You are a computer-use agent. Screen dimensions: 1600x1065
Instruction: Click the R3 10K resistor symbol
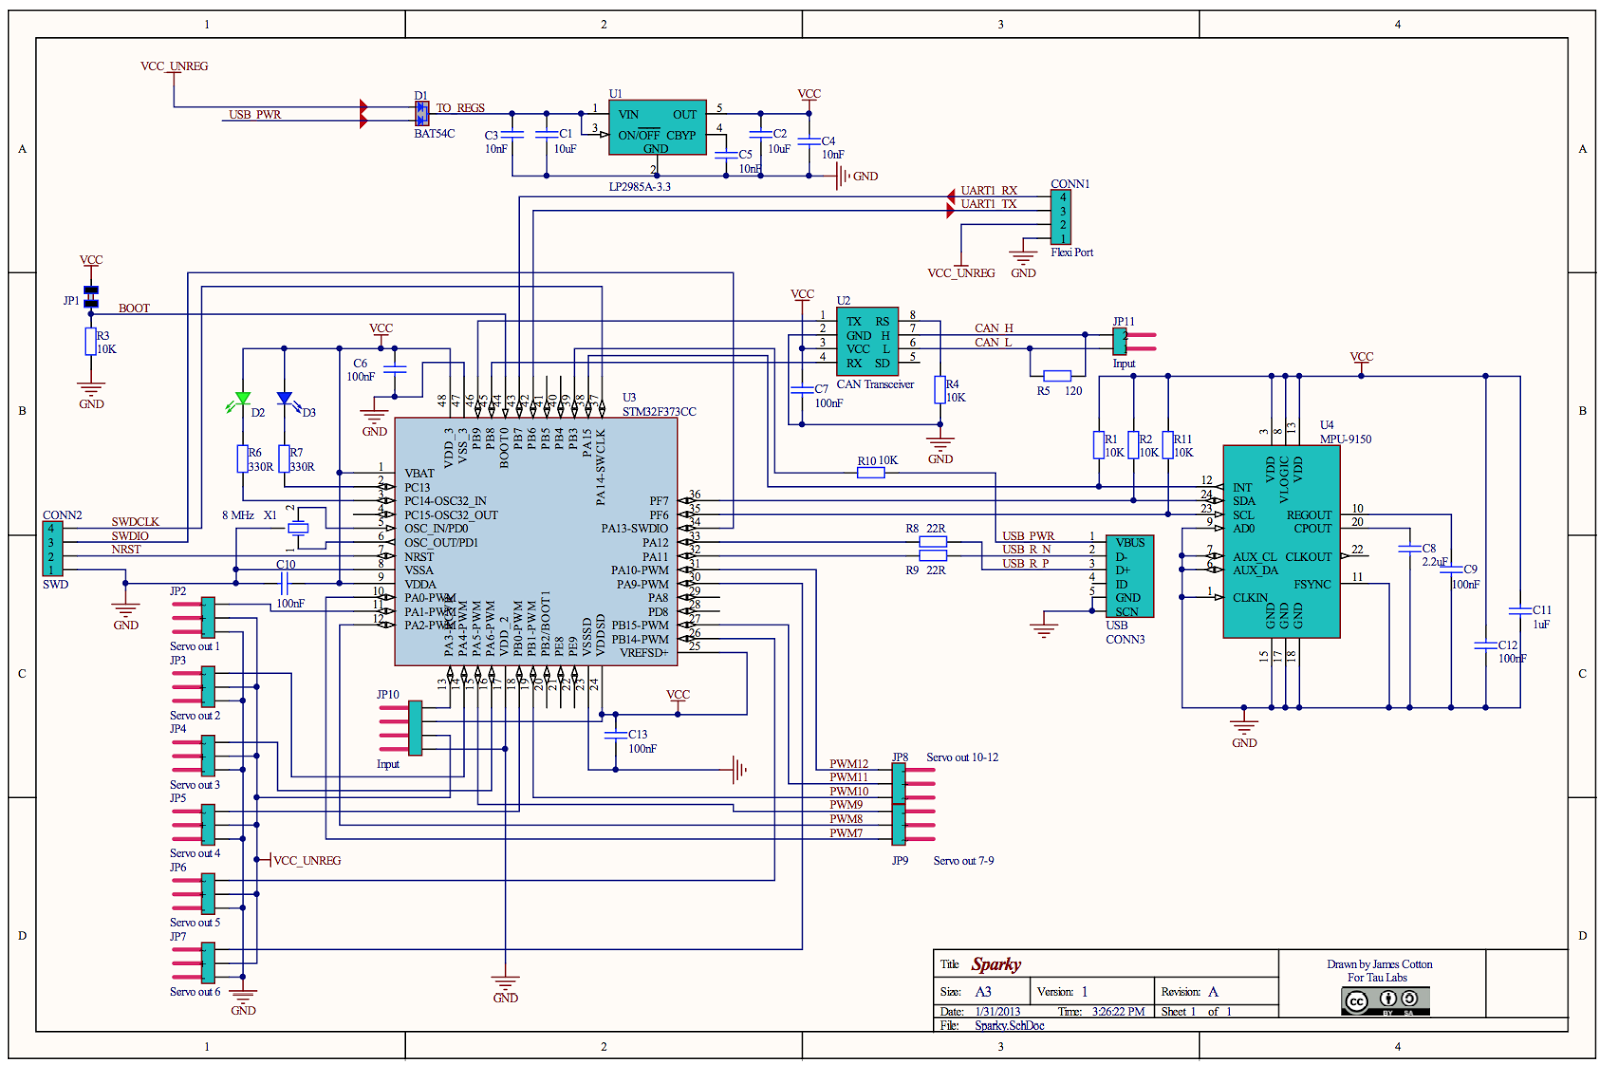tap(91, 342)
